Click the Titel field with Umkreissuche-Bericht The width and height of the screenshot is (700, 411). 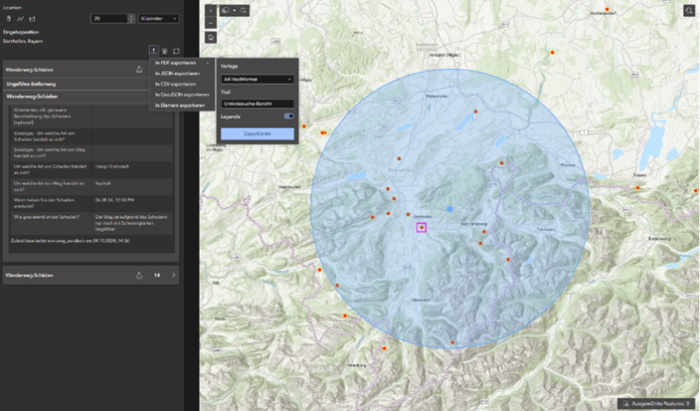257,104
